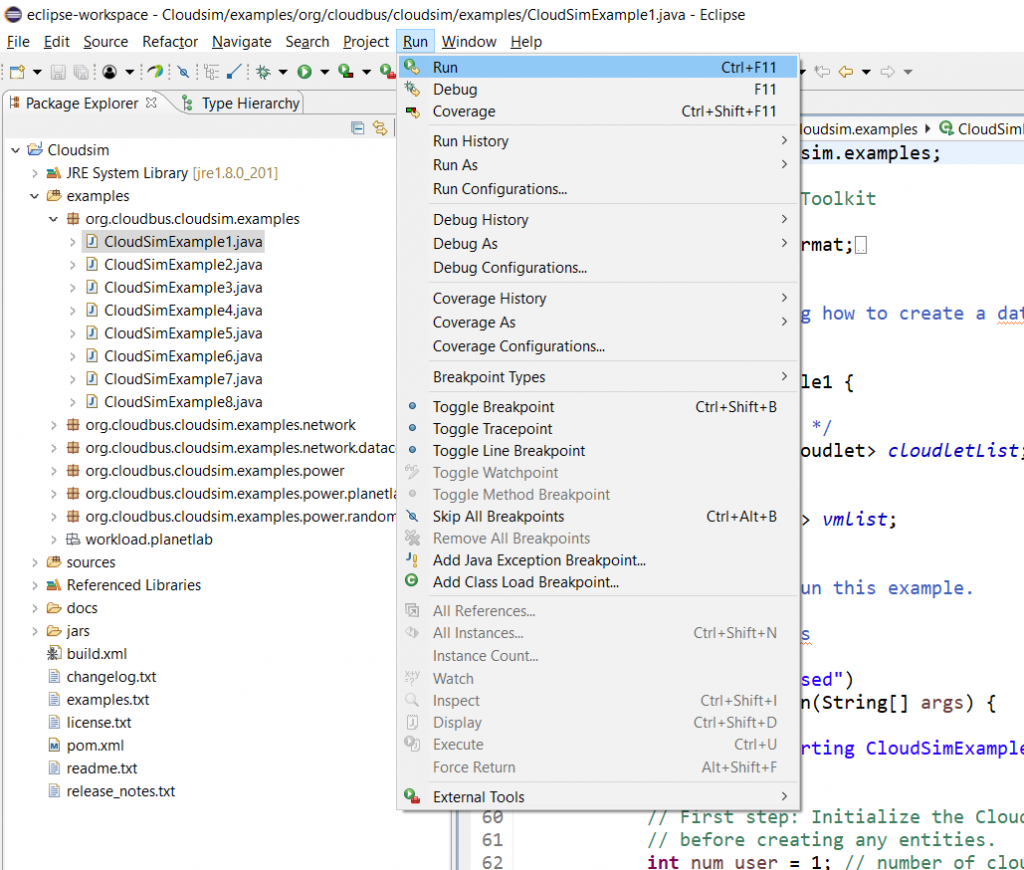Expand the External Tools submenu

[597, 797]
